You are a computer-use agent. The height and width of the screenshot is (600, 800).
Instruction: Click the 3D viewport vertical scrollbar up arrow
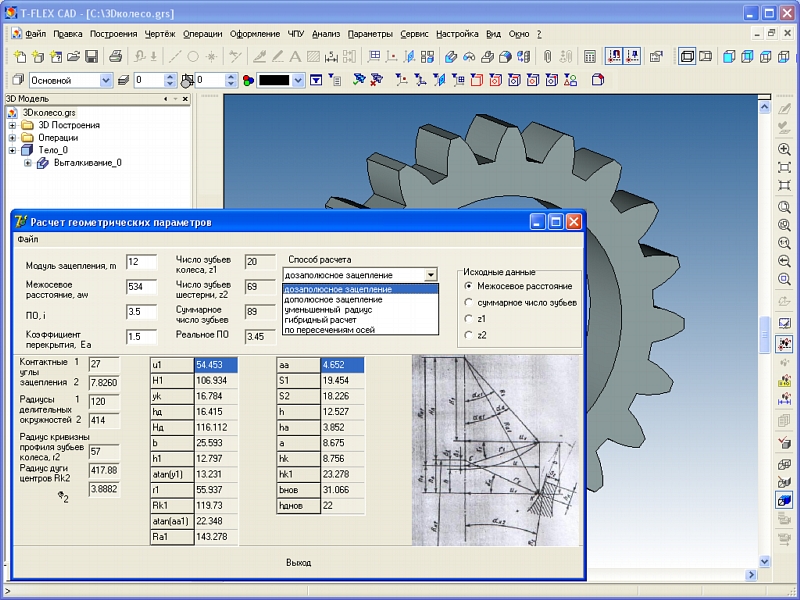click(764, 107)
